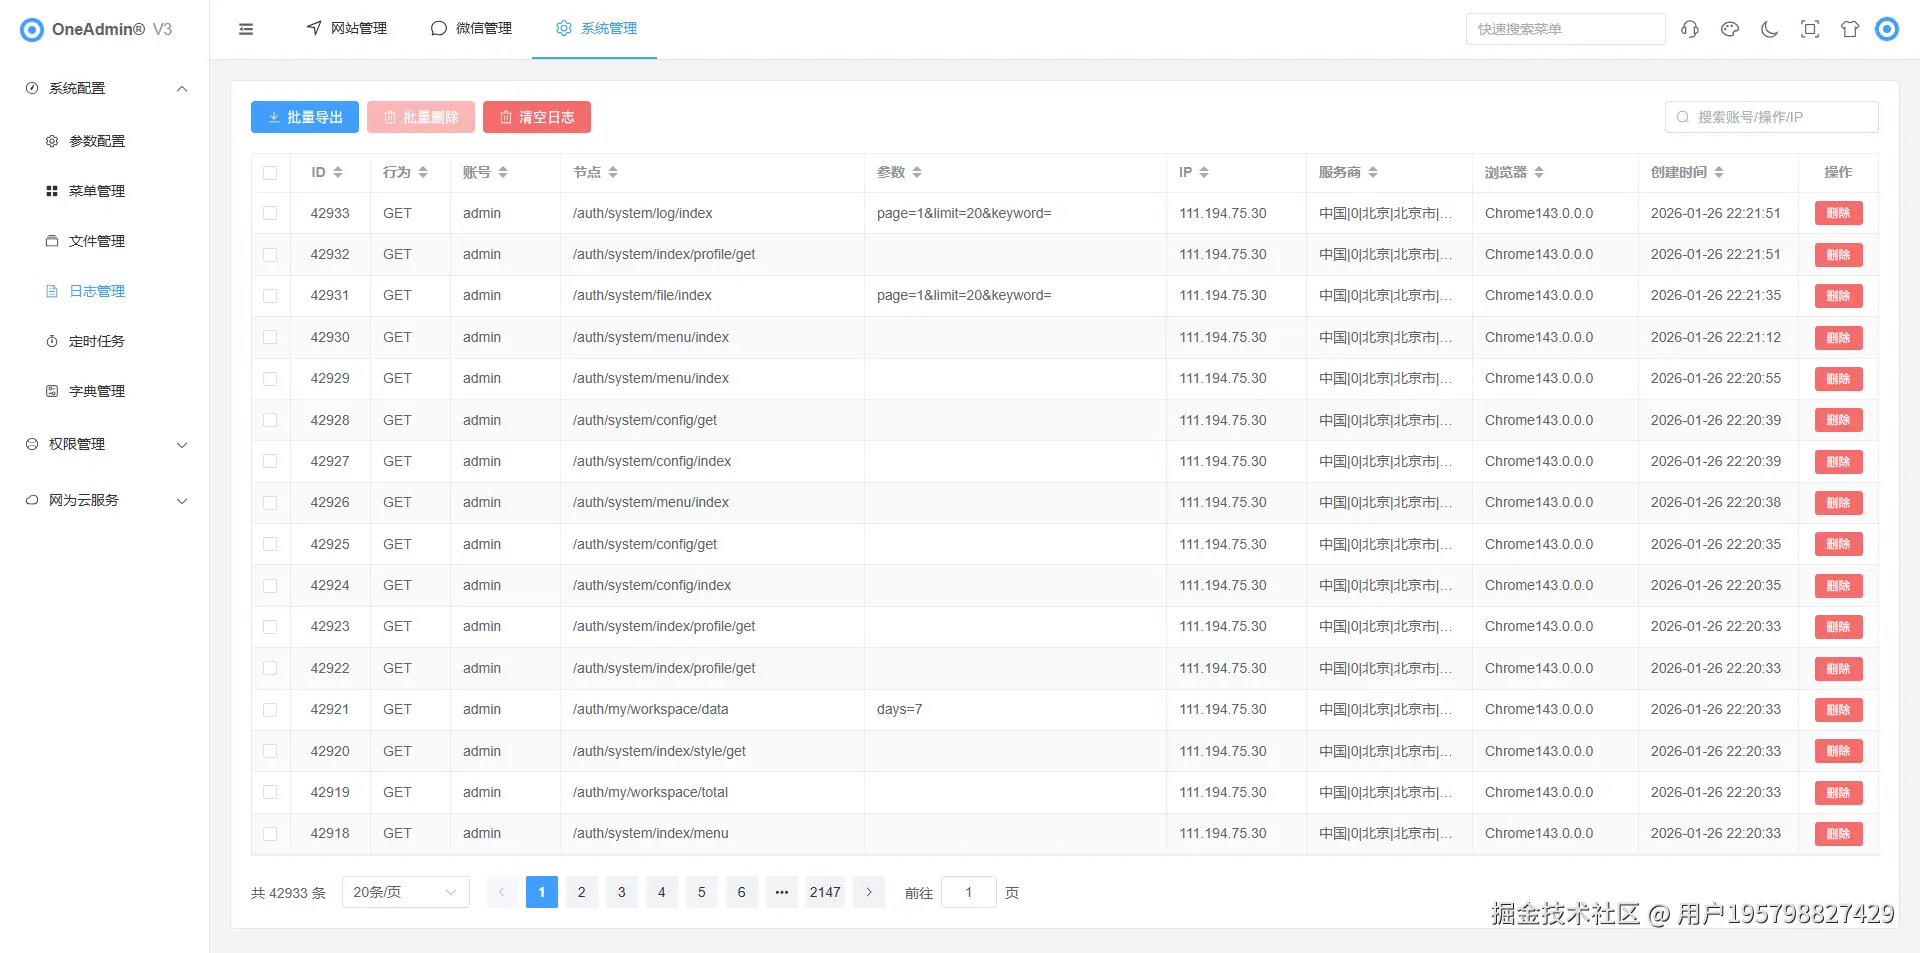Sort the table by 参数 column
This screenshot has height=953, width=1920.
coord(917,172)
